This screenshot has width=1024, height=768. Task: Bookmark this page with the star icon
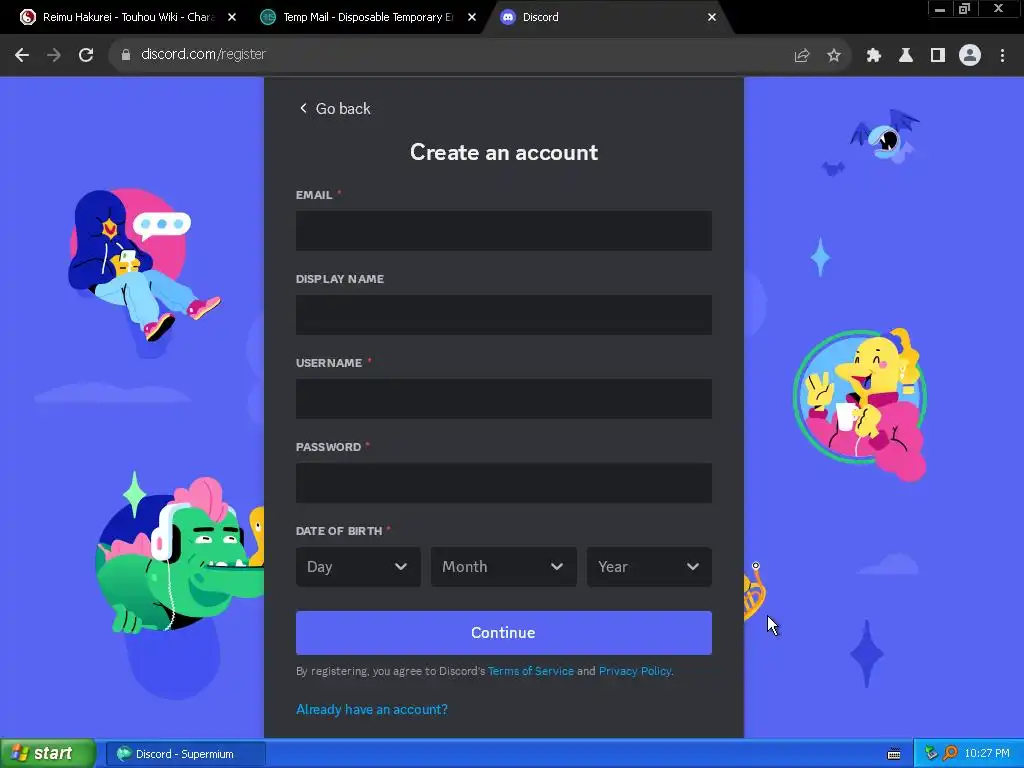tap(833, 56)
